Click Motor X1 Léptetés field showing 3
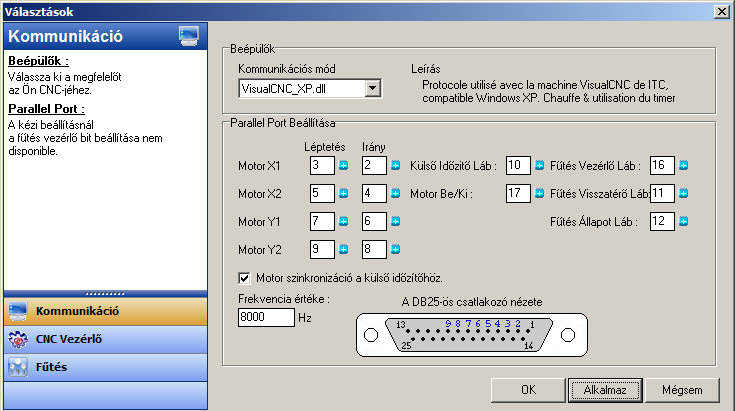The width and height of the screenshot is (735, 411). tap(322, 165)
